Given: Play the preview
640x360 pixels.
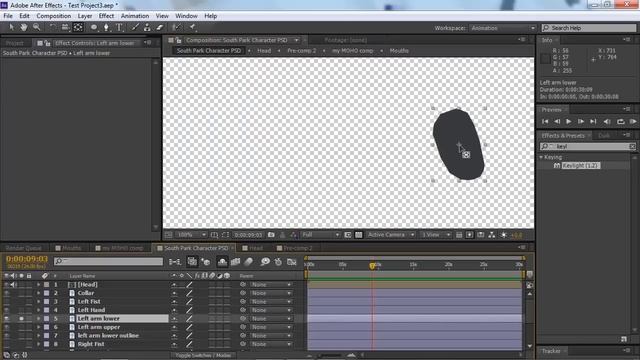Looking at the screenshot, I should (569, 121).
